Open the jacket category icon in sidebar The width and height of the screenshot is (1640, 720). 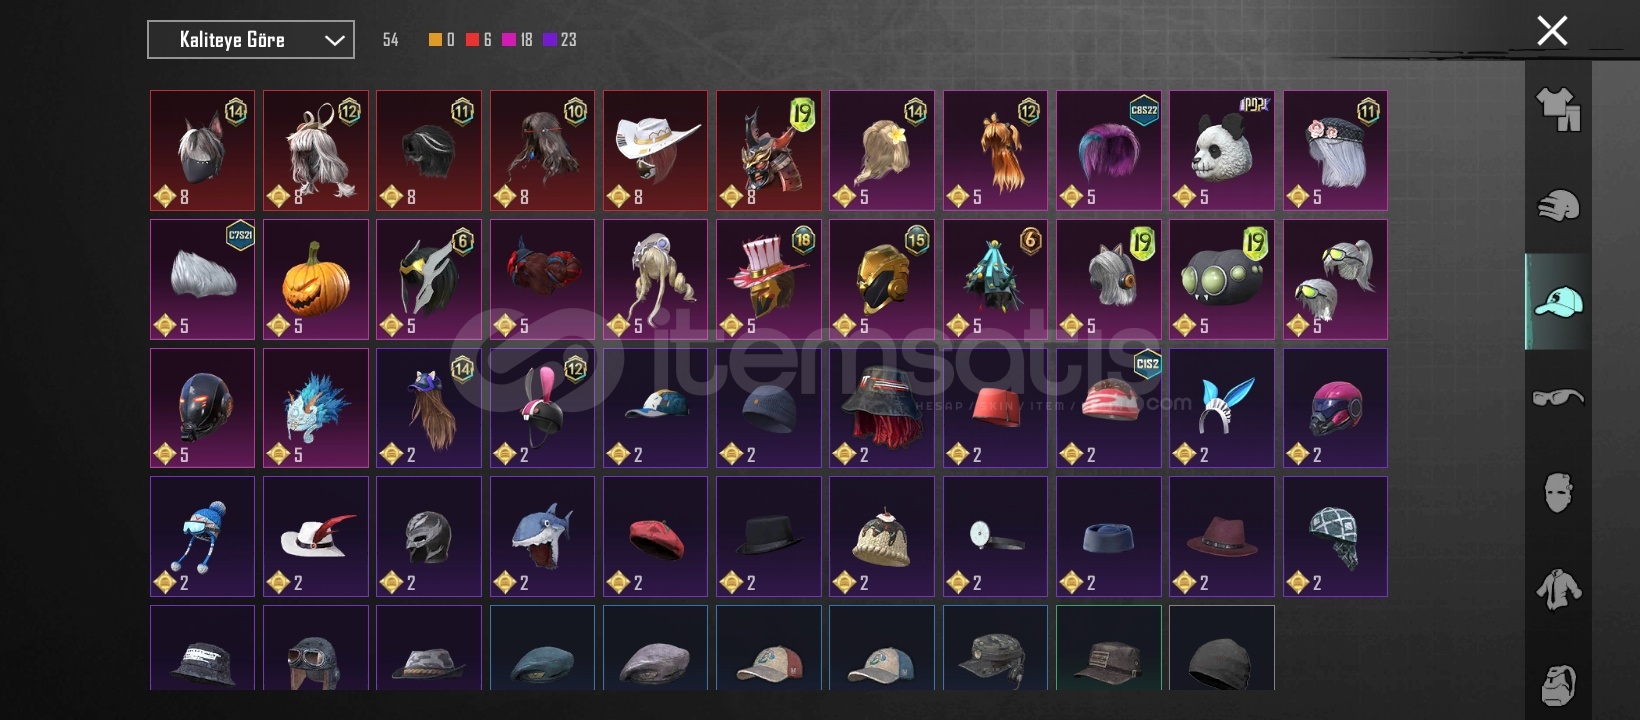tap(1558, 589)
